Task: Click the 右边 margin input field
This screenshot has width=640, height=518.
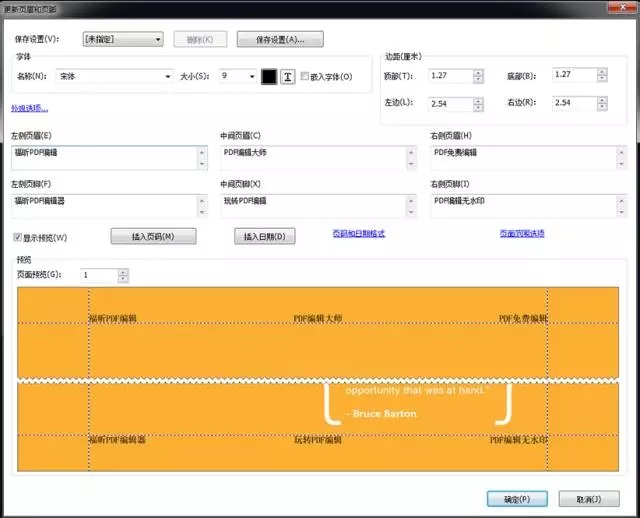Action: (x=574, y=103)
